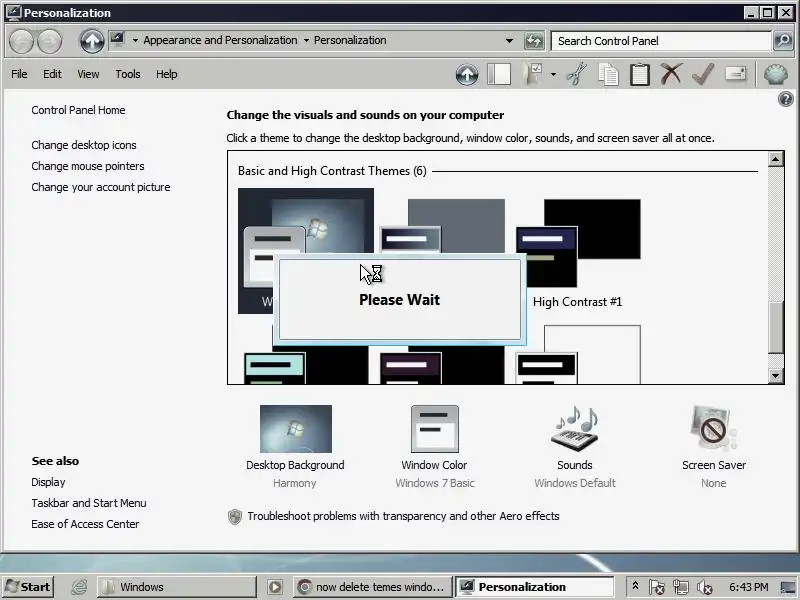Click in Search Control Panel field
The width and height of the screenshot is (800, 600).
[x=661, y=41]
